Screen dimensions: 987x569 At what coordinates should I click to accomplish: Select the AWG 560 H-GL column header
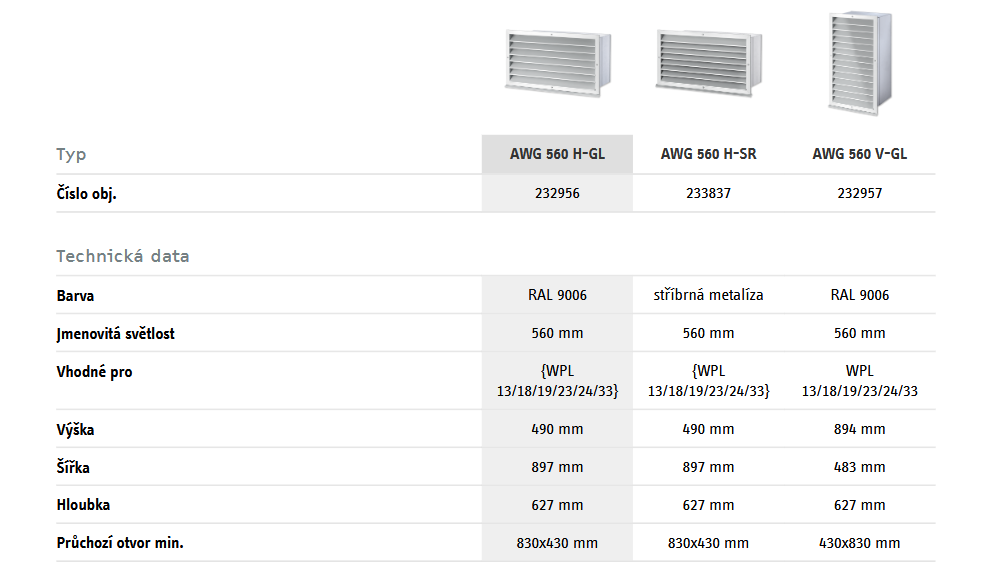(x=557, y=154)
